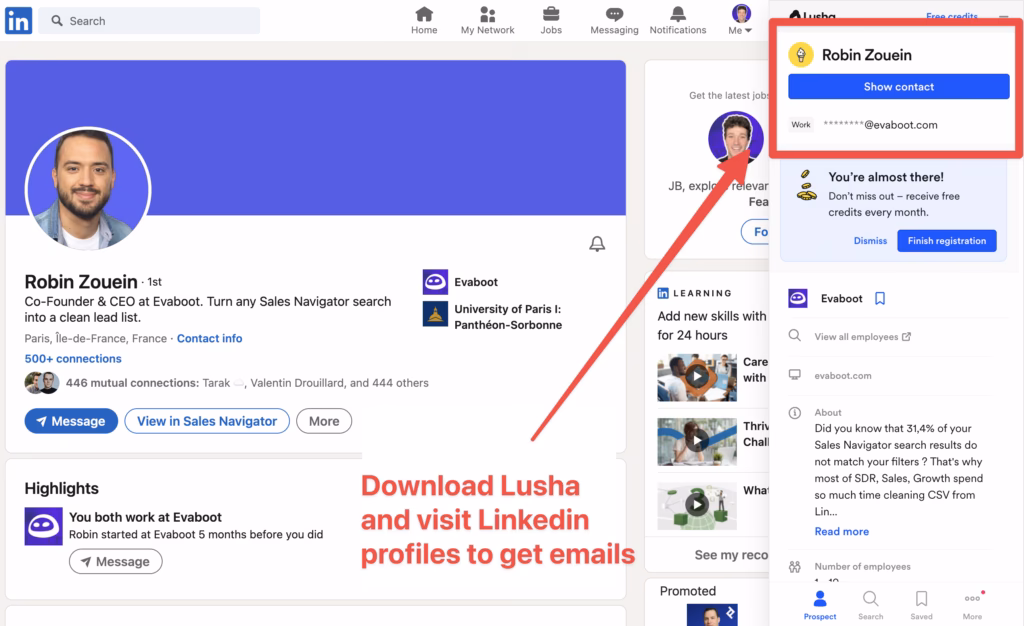Dismiss the Lusha registration banner
Image resolution: width=1024 pixels, height=626 pixels.
[870, 241]
